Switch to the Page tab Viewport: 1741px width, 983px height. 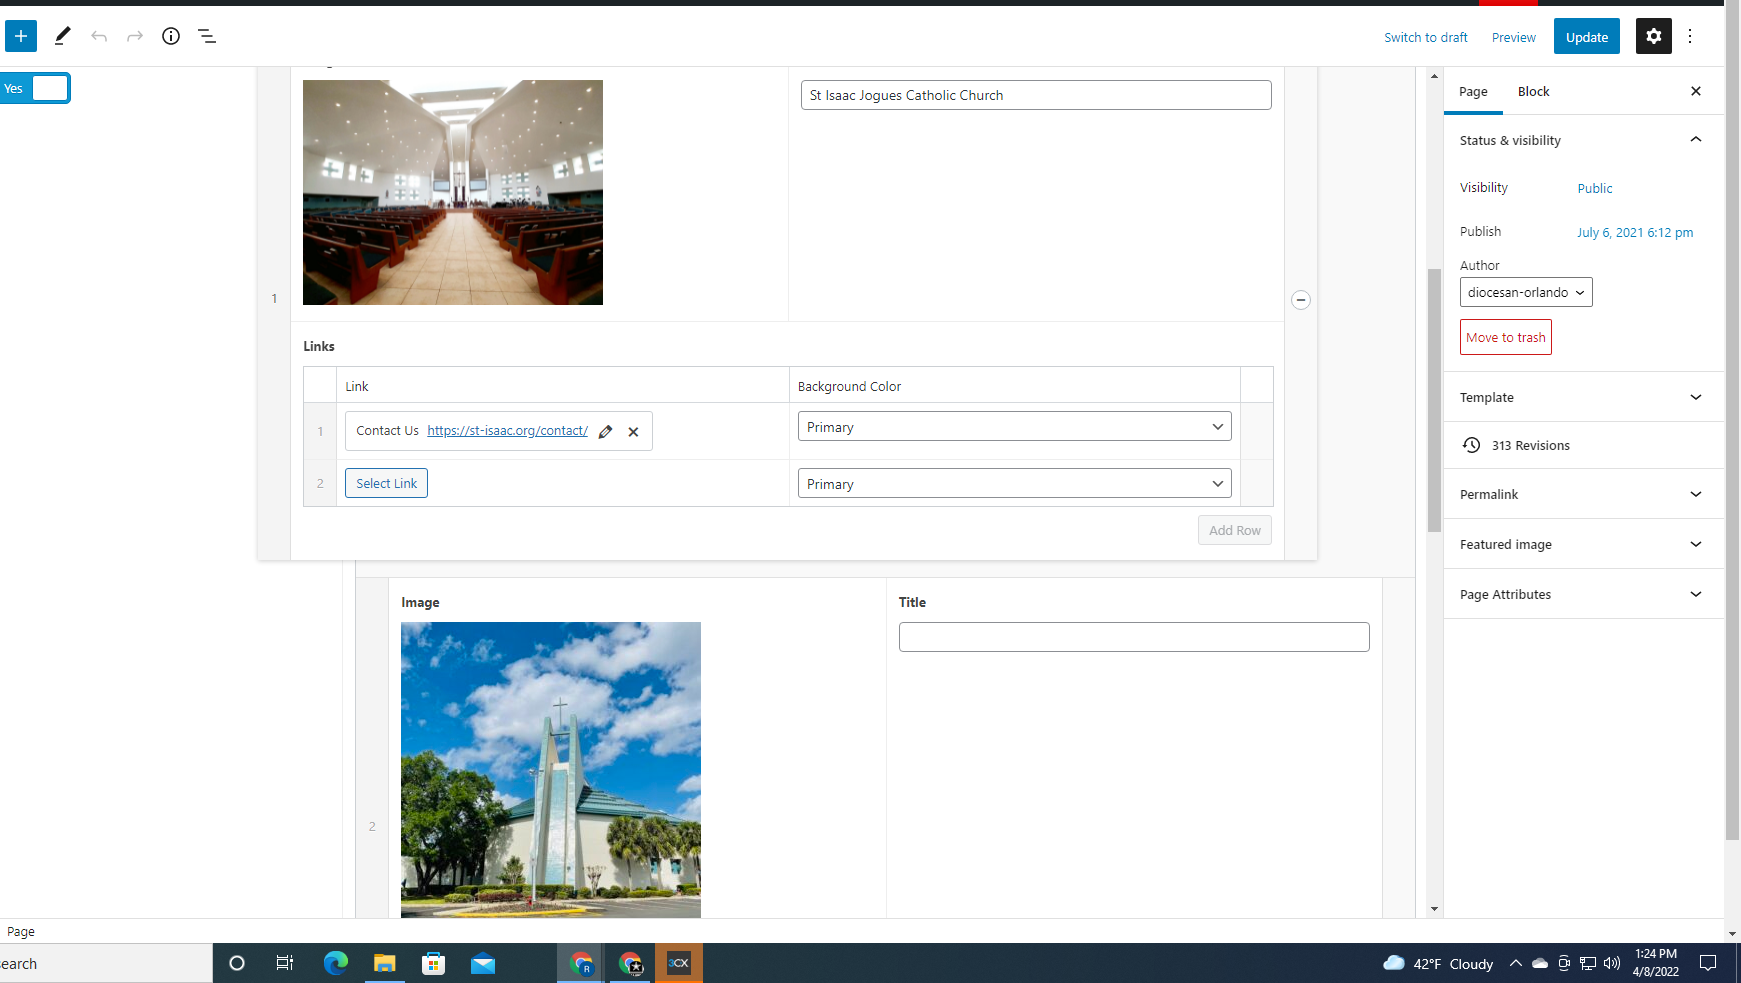(x=1473, y=91)
